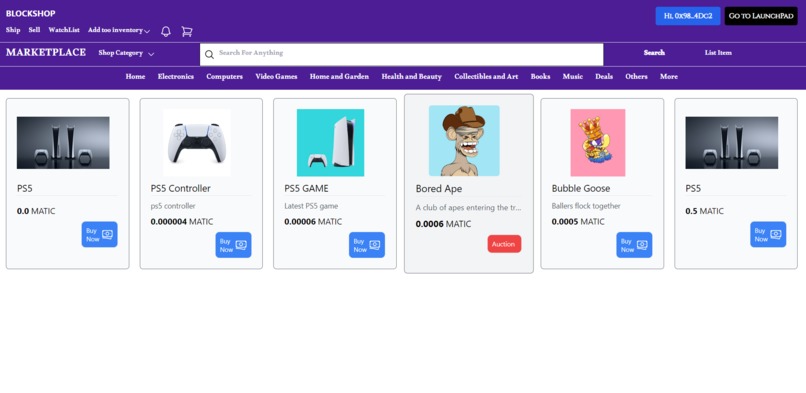This screenshot has height=393, width=806.
Task: Open the notification bell icon
Action: tap(166, 31)
